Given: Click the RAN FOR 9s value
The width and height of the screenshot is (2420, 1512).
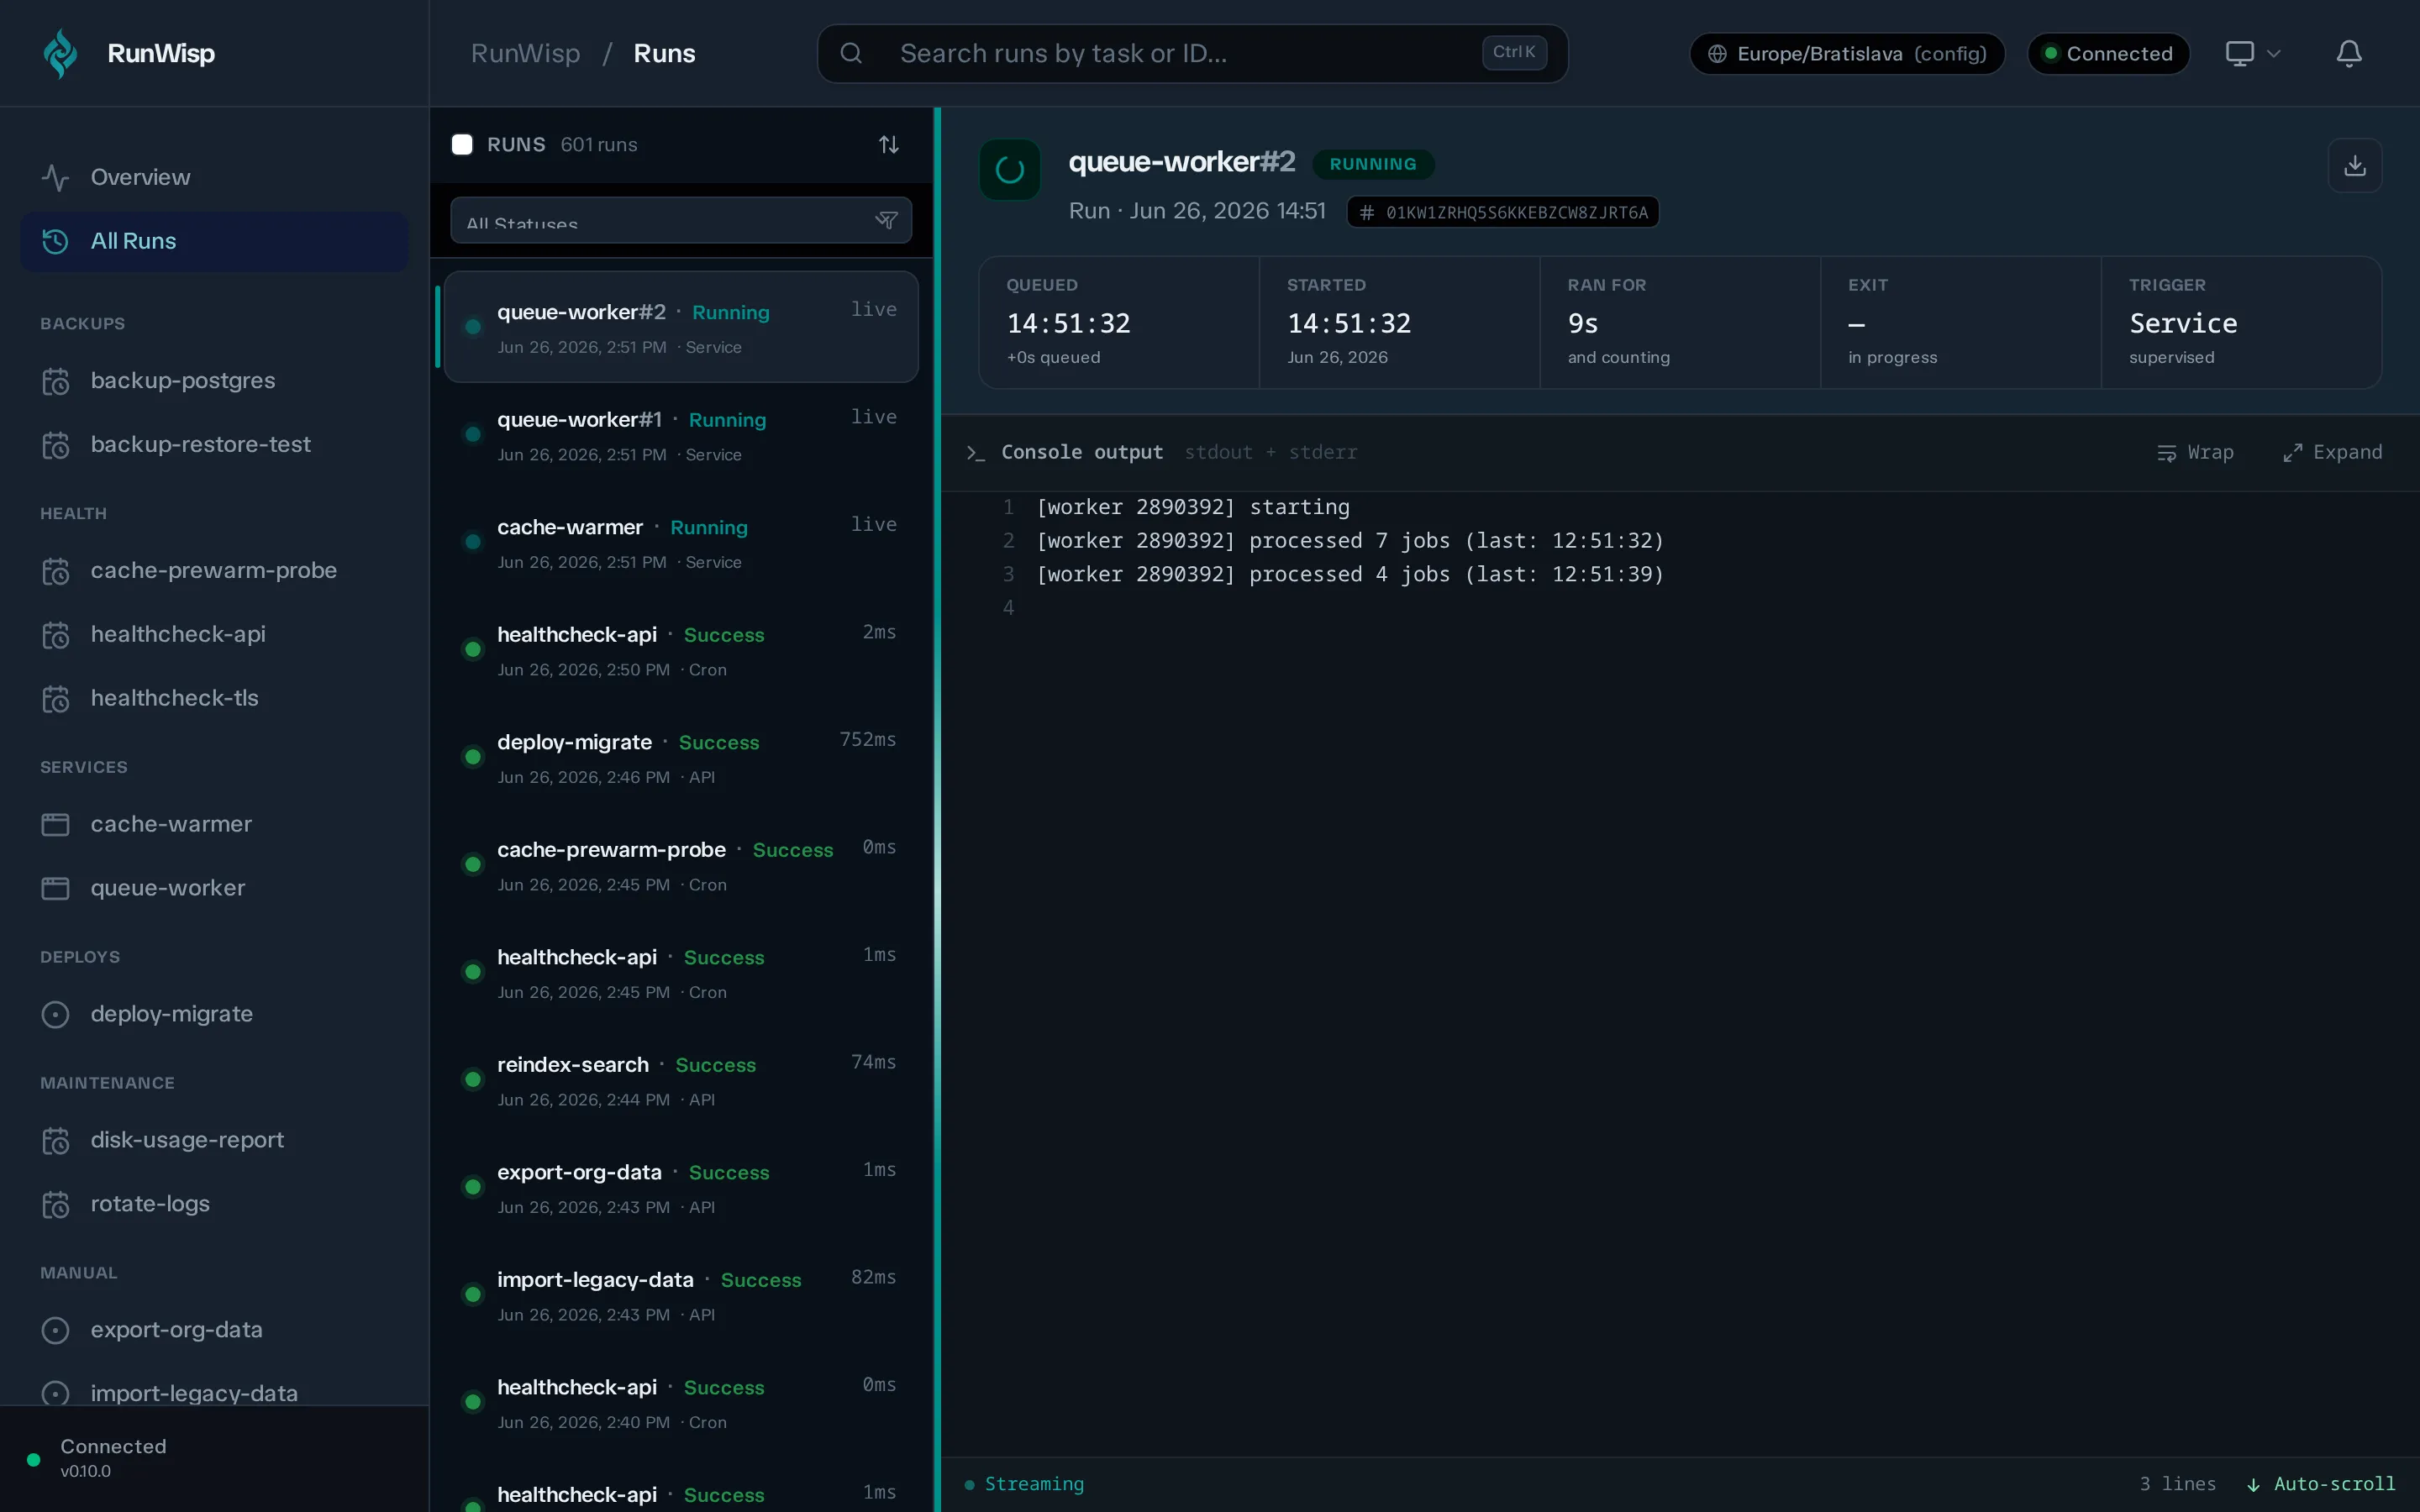Looking at the screenshot, I should point(1583,324).
